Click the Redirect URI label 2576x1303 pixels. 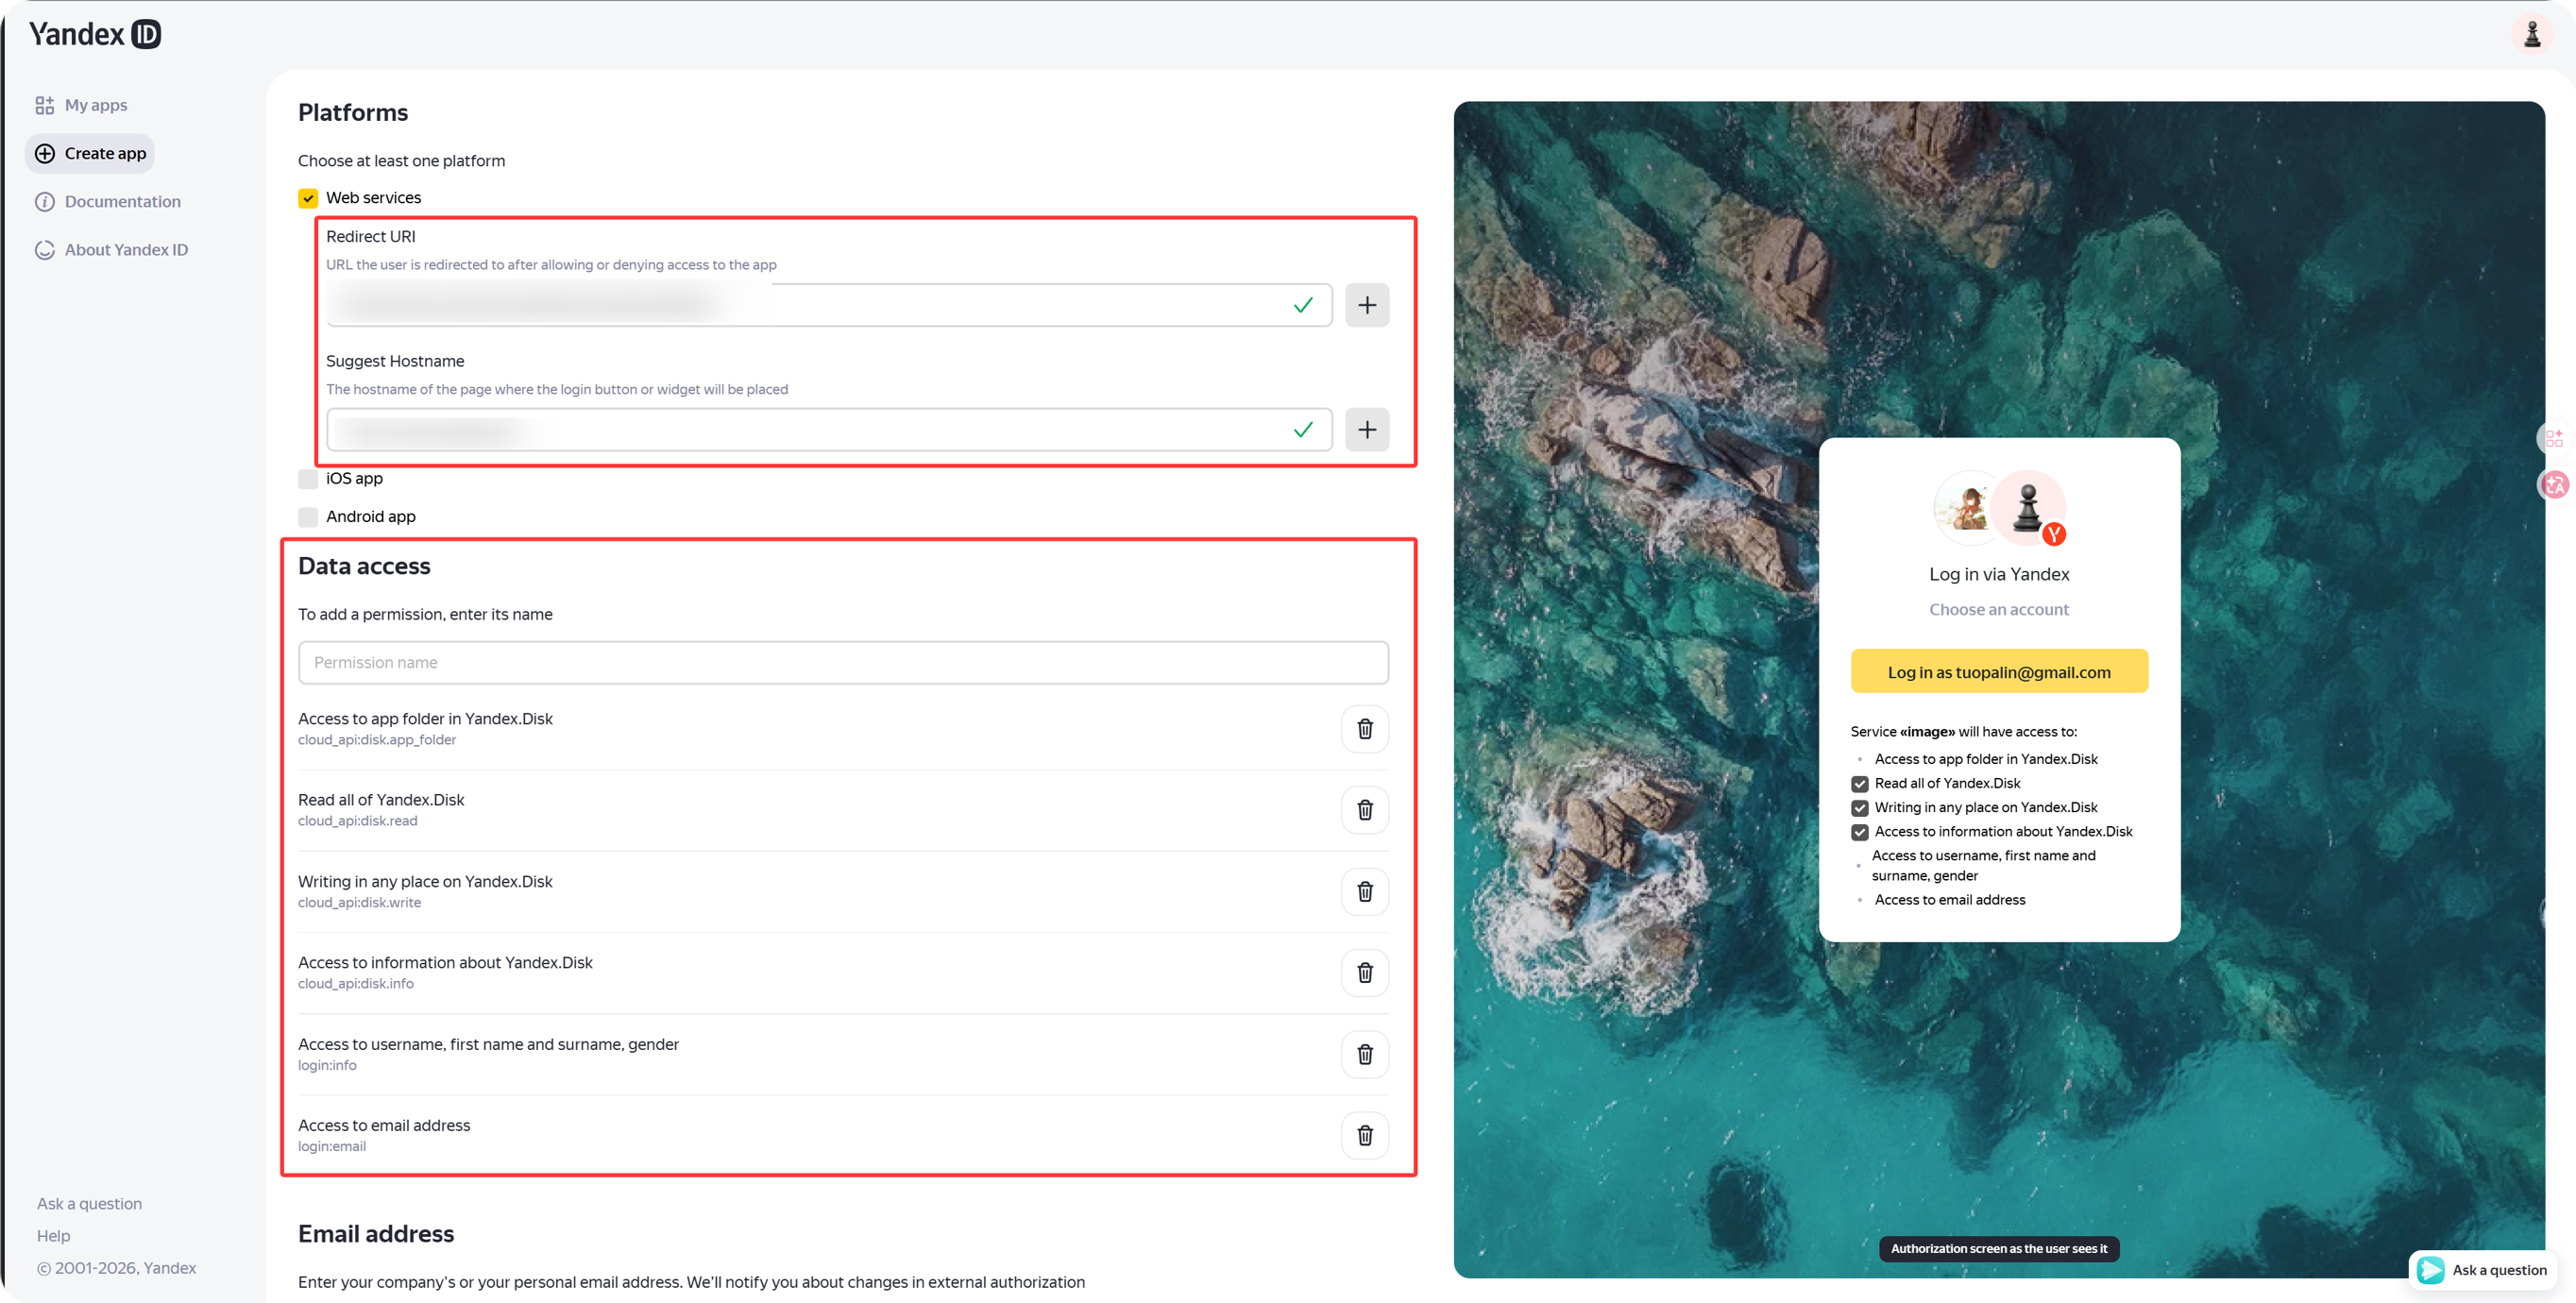pos(371,237)
